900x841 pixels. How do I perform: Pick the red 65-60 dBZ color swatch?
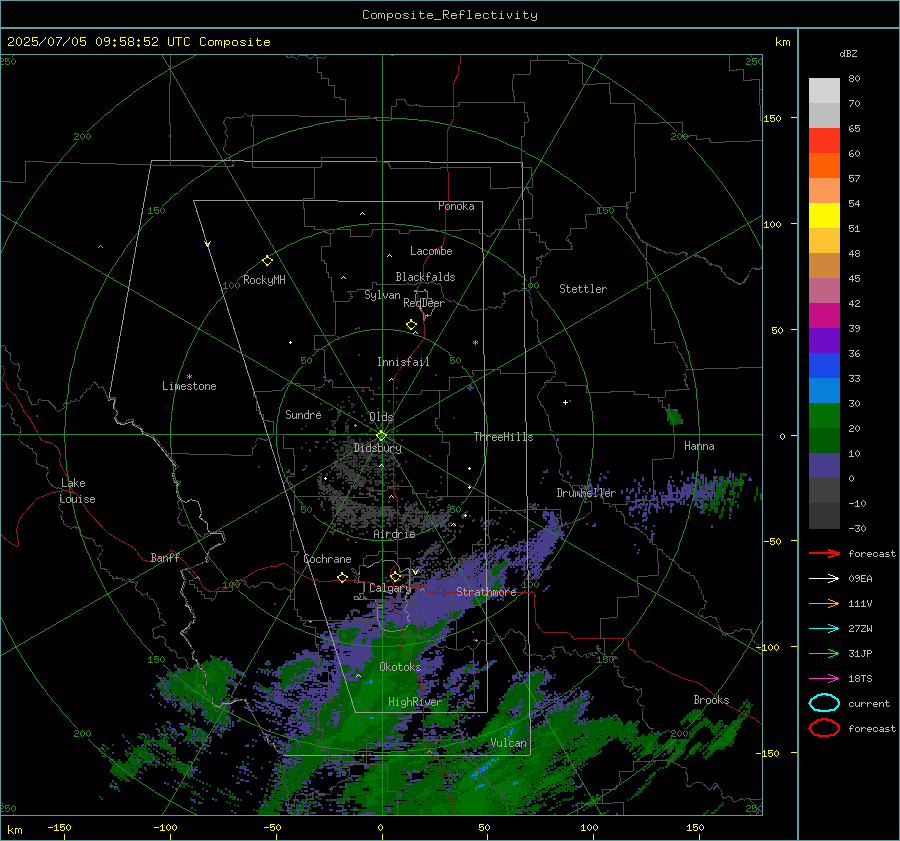[824, 141]
